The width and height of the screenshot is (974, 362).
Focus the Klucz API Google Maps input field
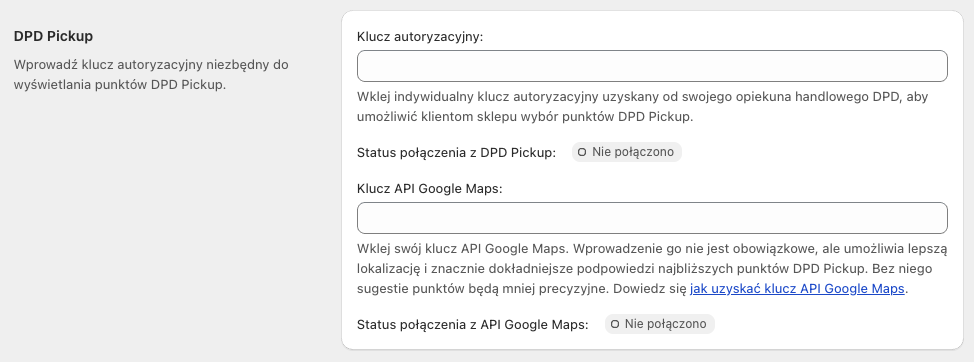coord(652,218)
